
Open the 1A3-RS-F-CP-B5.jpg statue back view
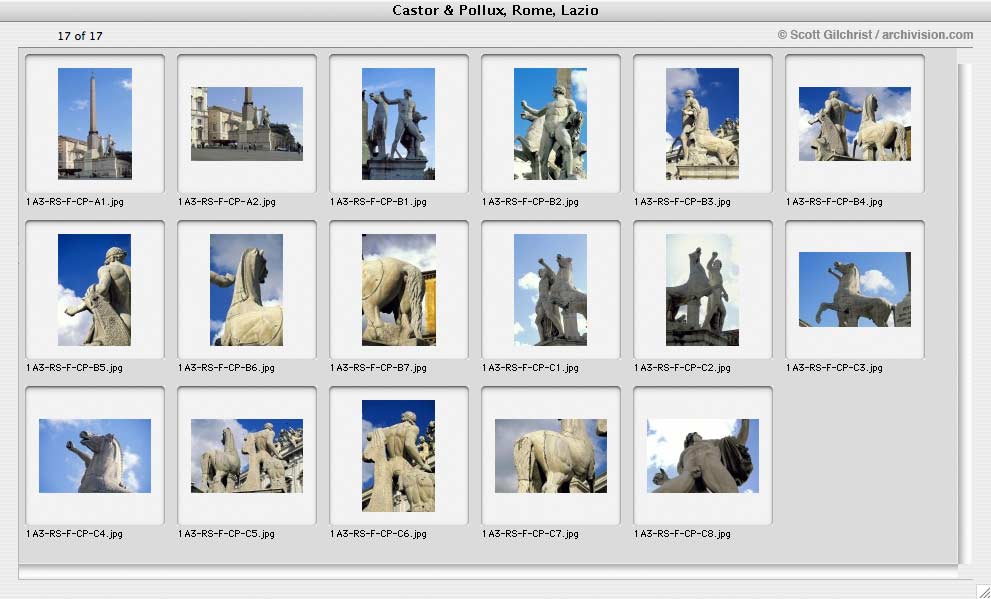(x=95, y=290)
